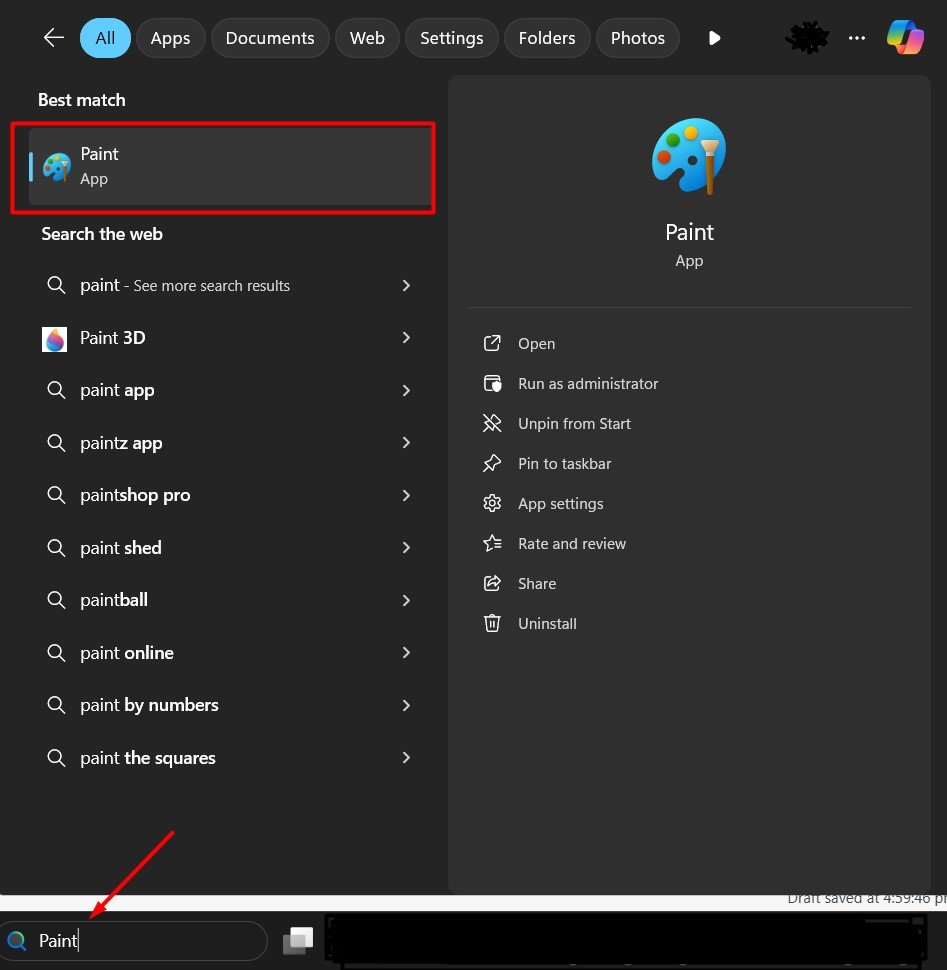Select Rate and review
The width and height of the screenshot is (947, 970).
pyautogui.click(x=572, y=543)
